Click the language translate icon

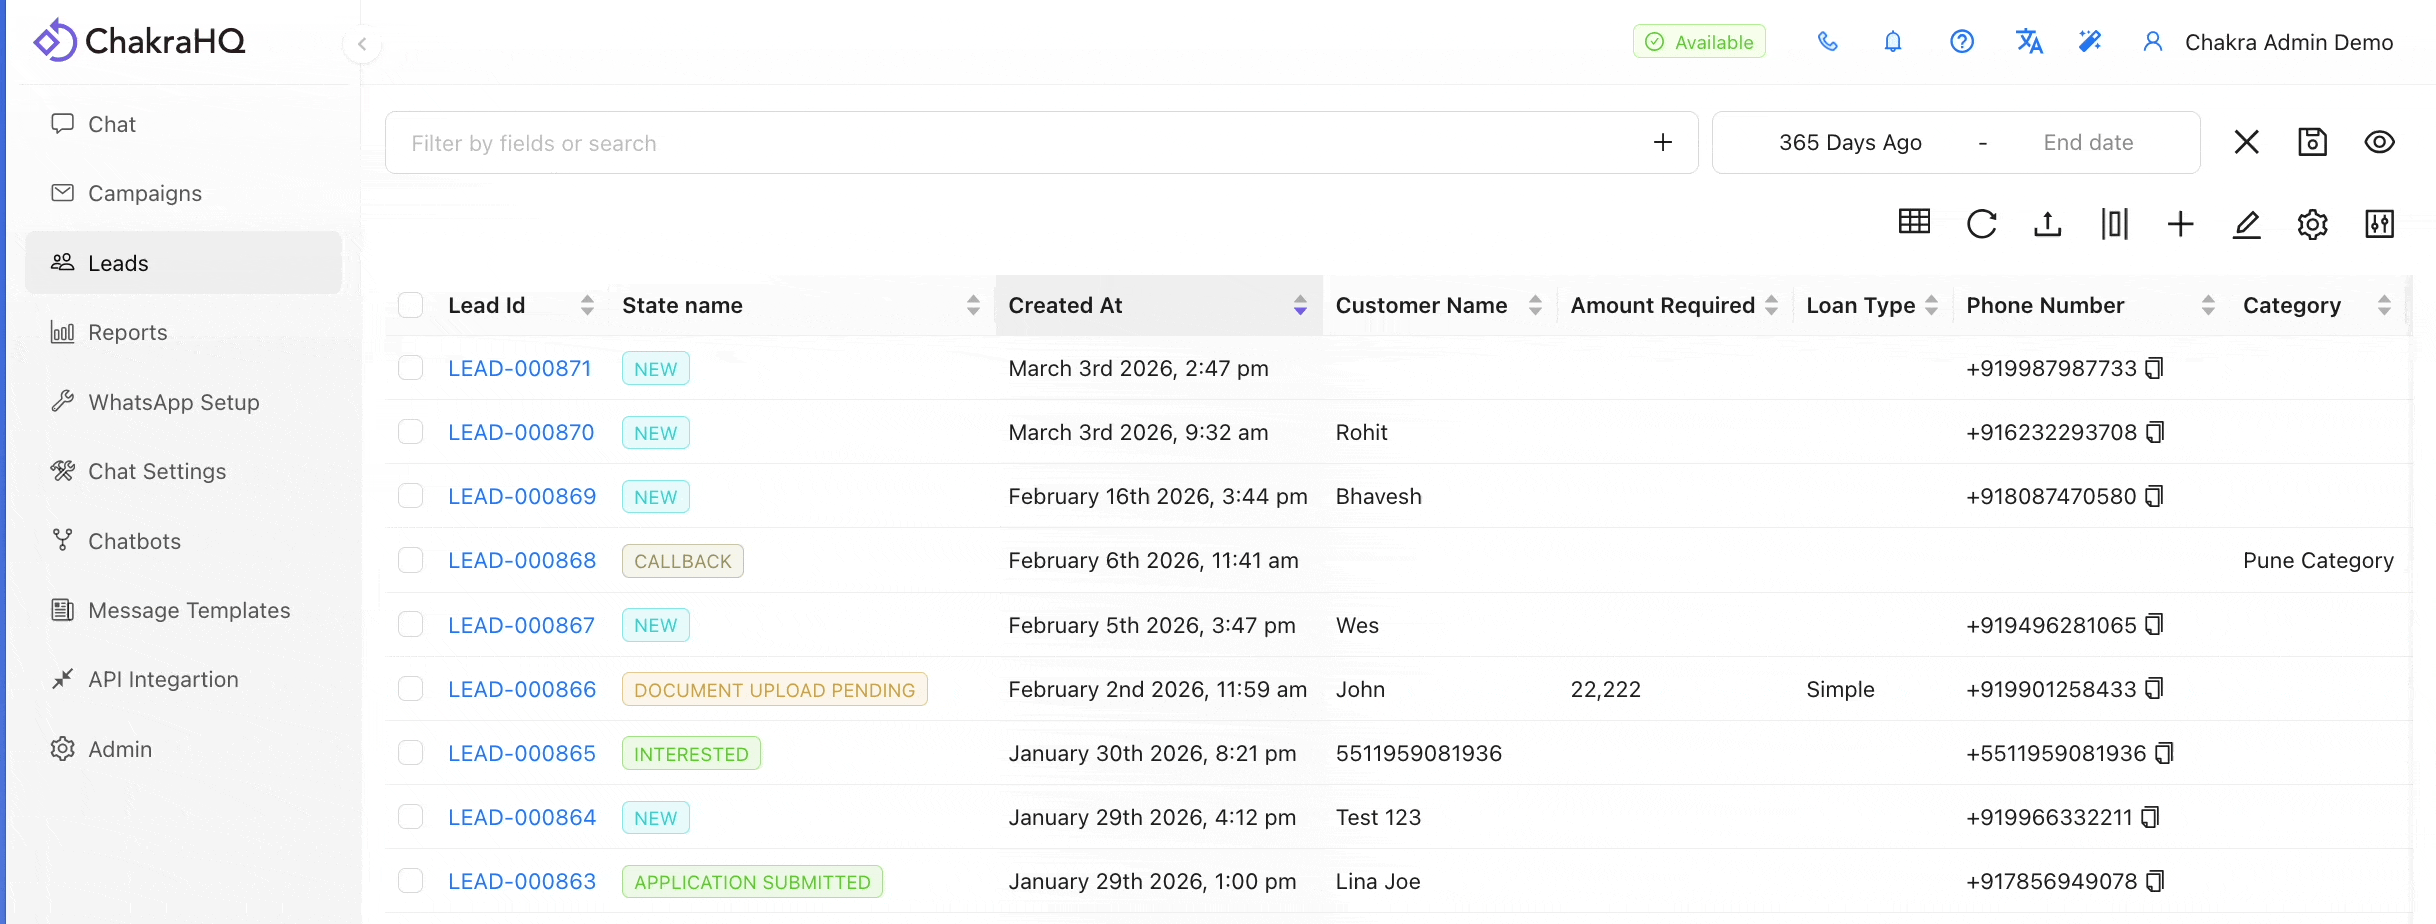coord(2028,42)
